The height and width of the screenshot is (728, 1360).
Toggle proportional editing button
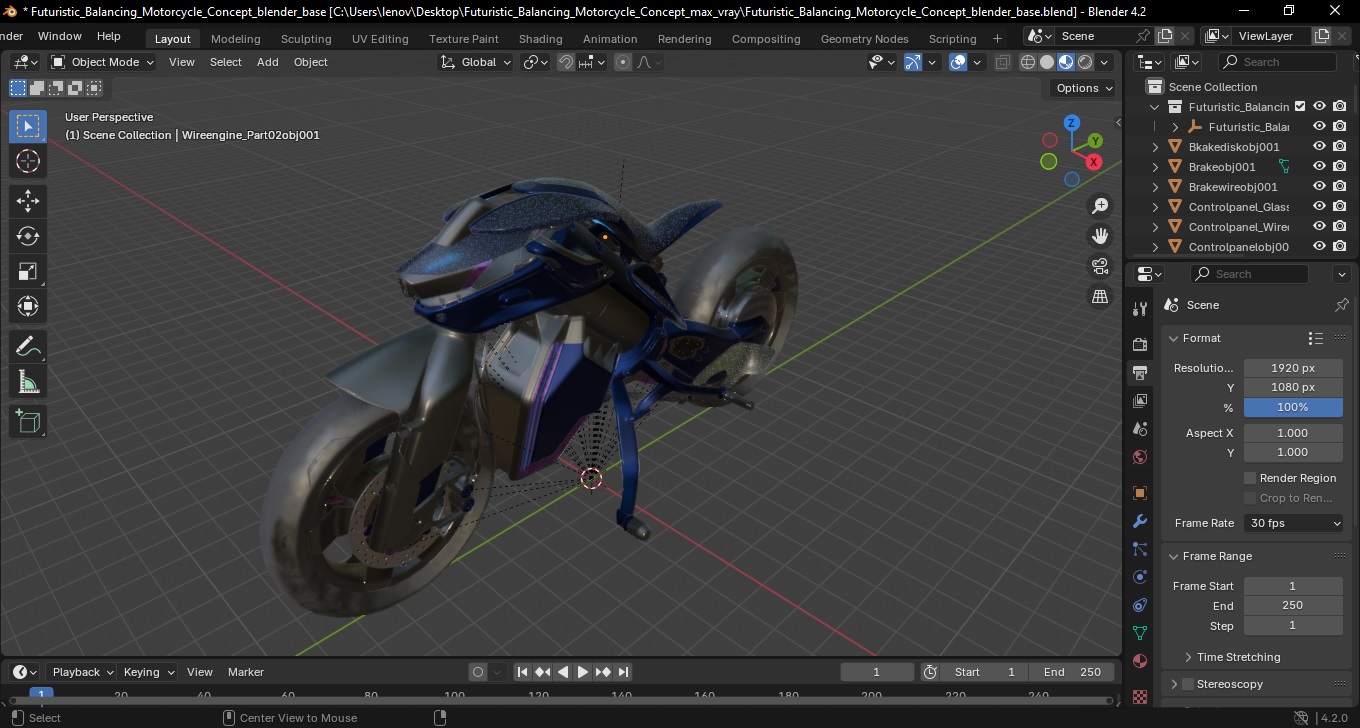click(623, 62)
